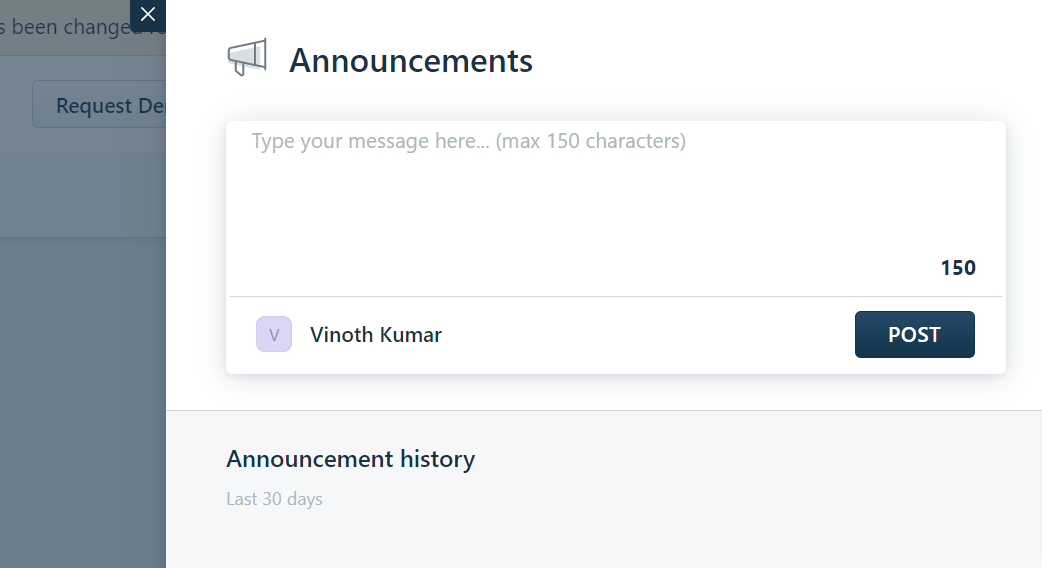Select the Last 30 days label
The image size is (1042, 568).
tap(274, 499)
